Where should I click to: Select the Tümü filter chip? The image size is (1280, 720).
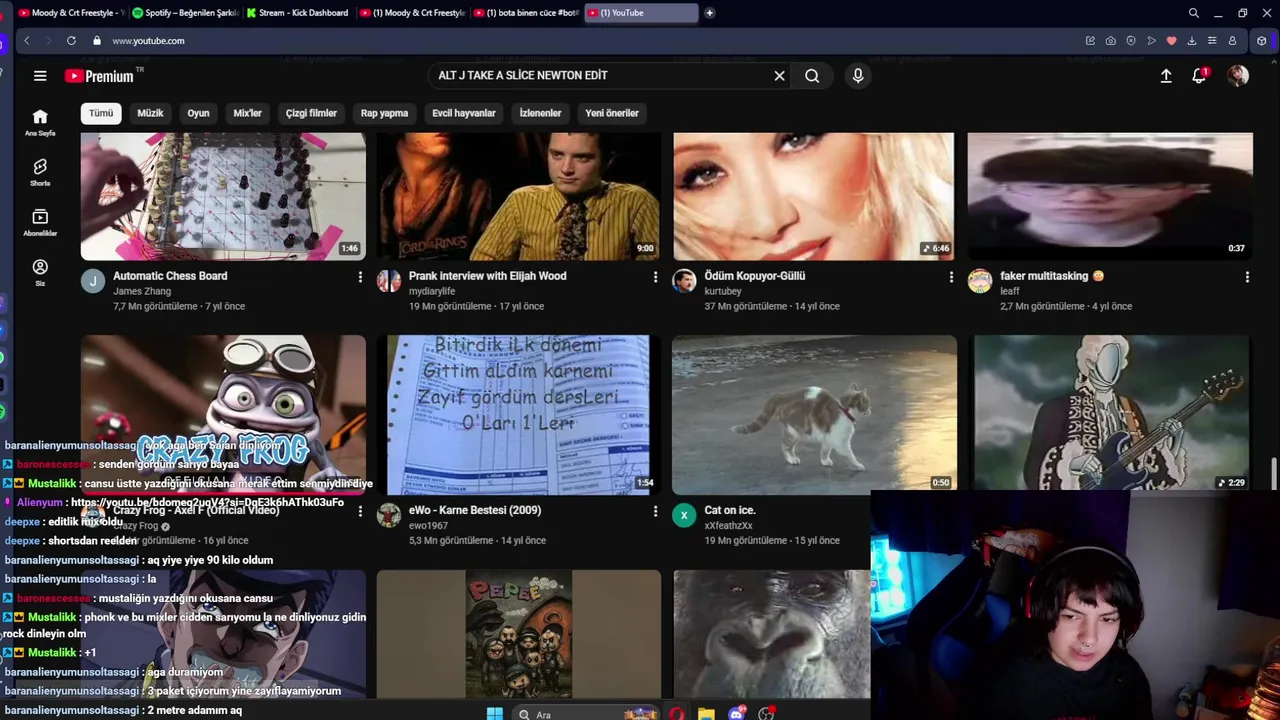[x=101, y=113]
